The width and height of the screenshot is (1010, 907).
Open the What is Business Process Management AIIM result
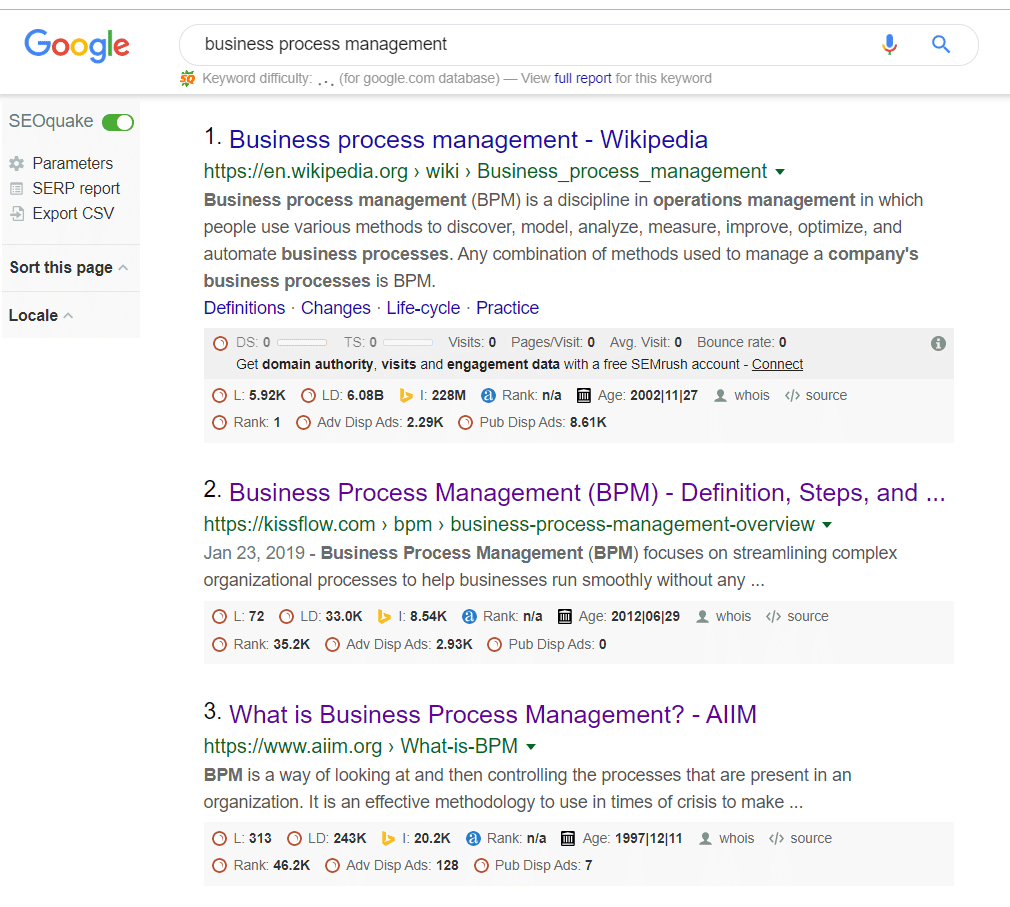(493, 715)
